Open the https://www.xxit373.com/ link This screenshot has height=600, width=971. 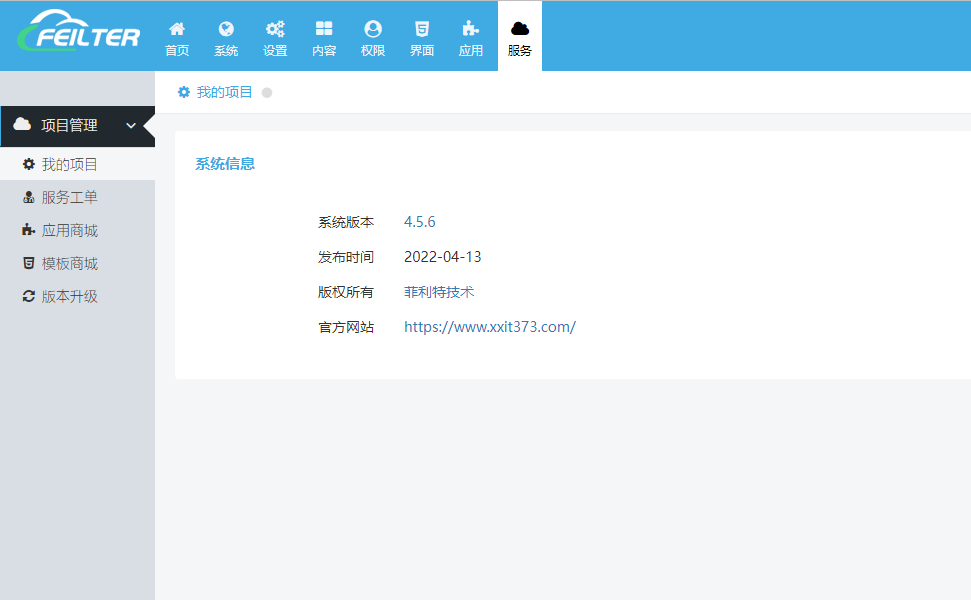tap(490, 327)
